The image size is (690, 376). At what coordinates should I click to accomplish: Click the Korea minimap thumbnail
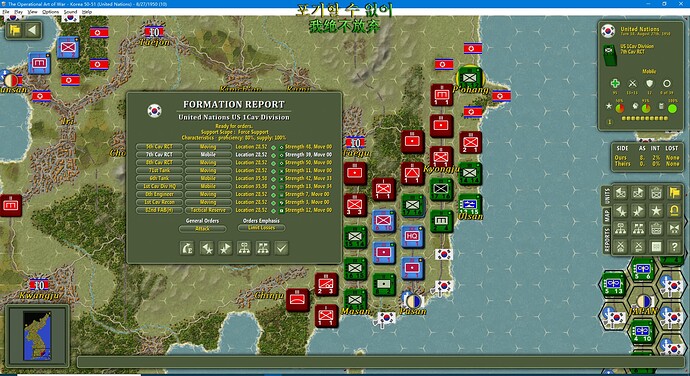tap(37, 336)
